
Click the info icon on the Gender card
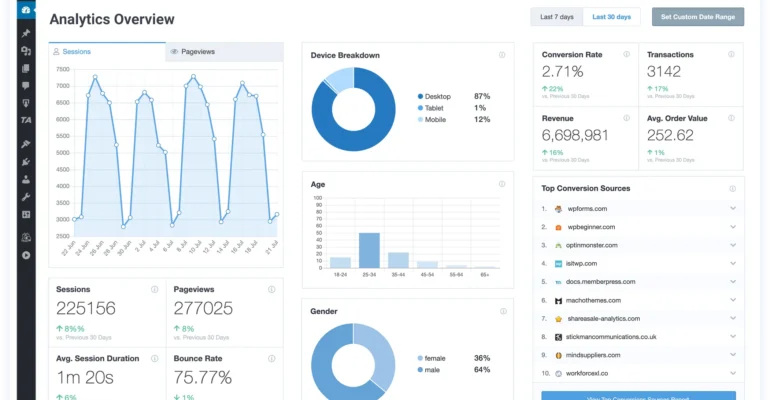click(503, 311)
